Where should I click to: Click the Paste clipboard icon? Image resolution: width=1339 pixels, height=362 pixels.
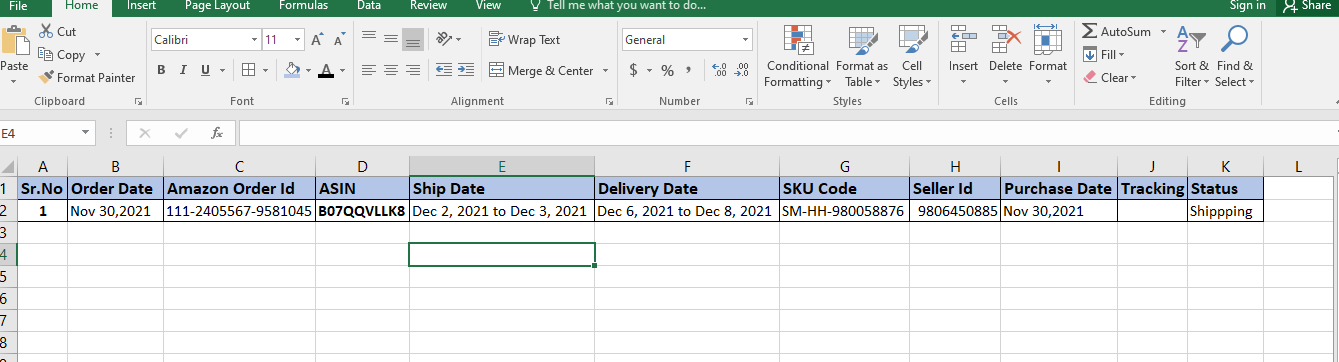click(x=14, y=42)
